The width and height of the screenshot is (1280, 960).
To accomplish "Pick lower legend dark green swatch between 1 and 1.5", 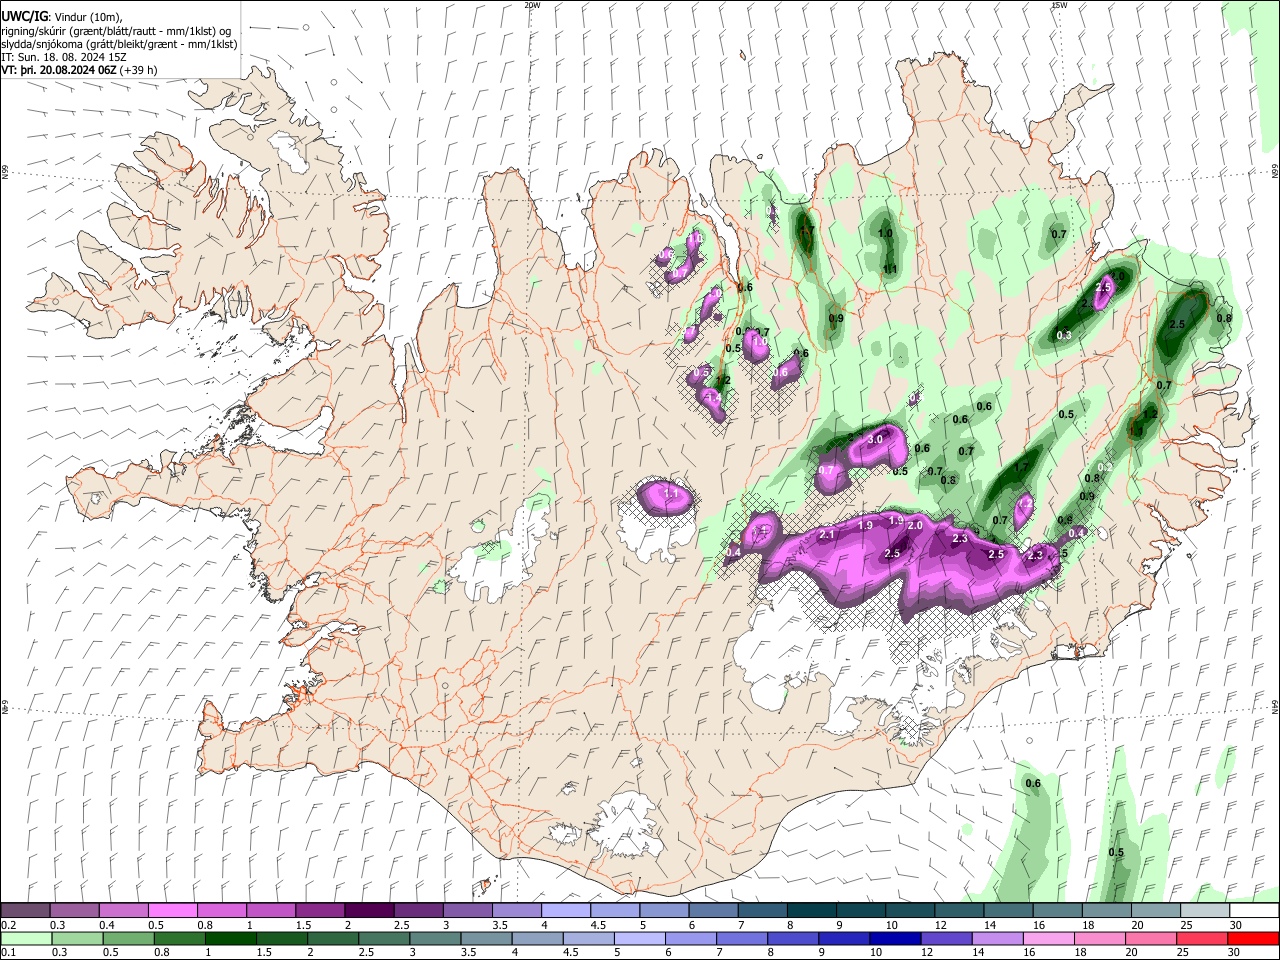I will tap(230, 937).
